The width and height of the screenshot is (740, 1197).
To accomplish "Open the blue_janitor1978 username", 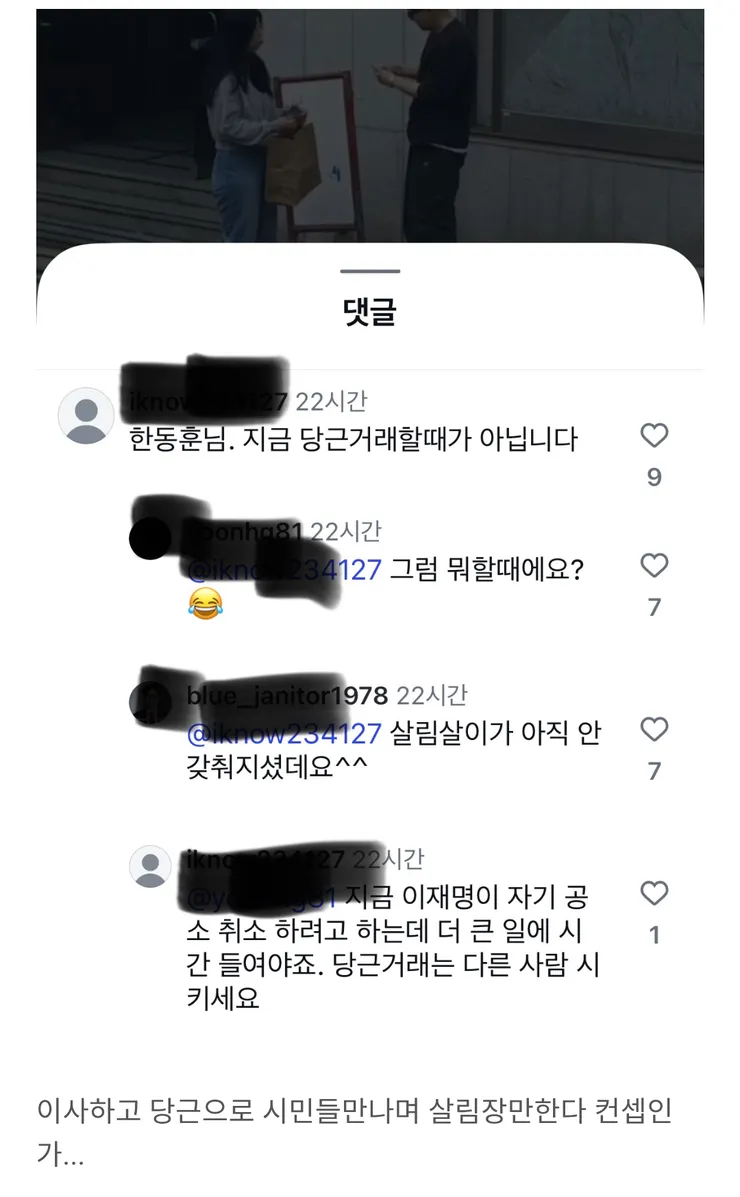I will (287, 695).
